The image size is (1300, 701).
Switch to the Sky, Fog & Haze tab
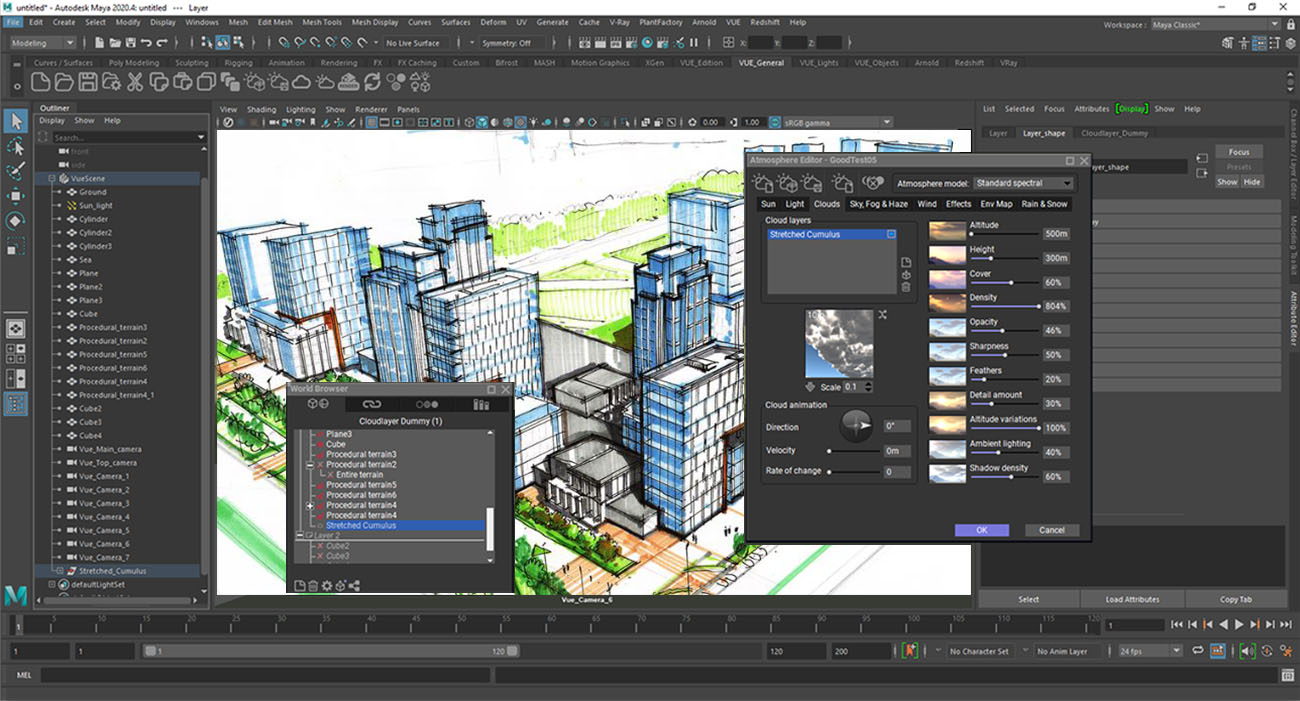(x=878, y=204)
